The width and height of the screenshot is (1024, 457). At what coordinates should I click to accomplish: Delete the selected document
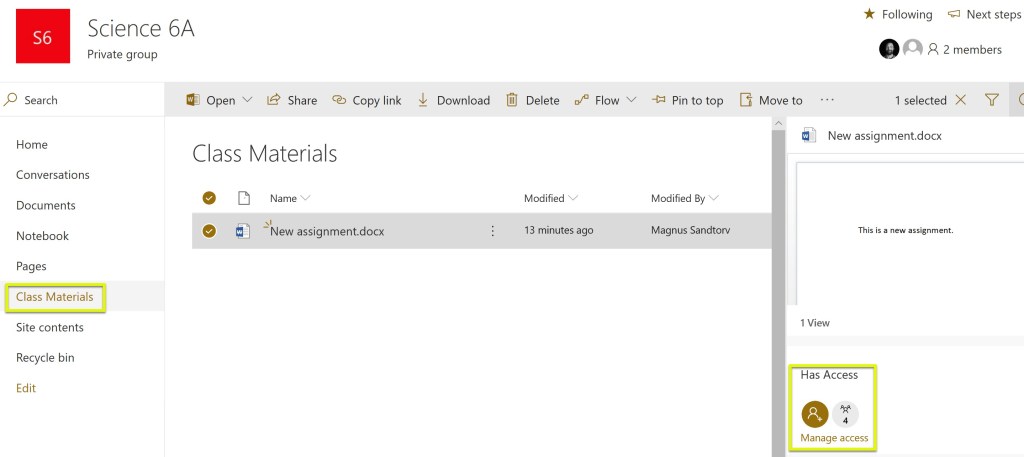(532, 100)
